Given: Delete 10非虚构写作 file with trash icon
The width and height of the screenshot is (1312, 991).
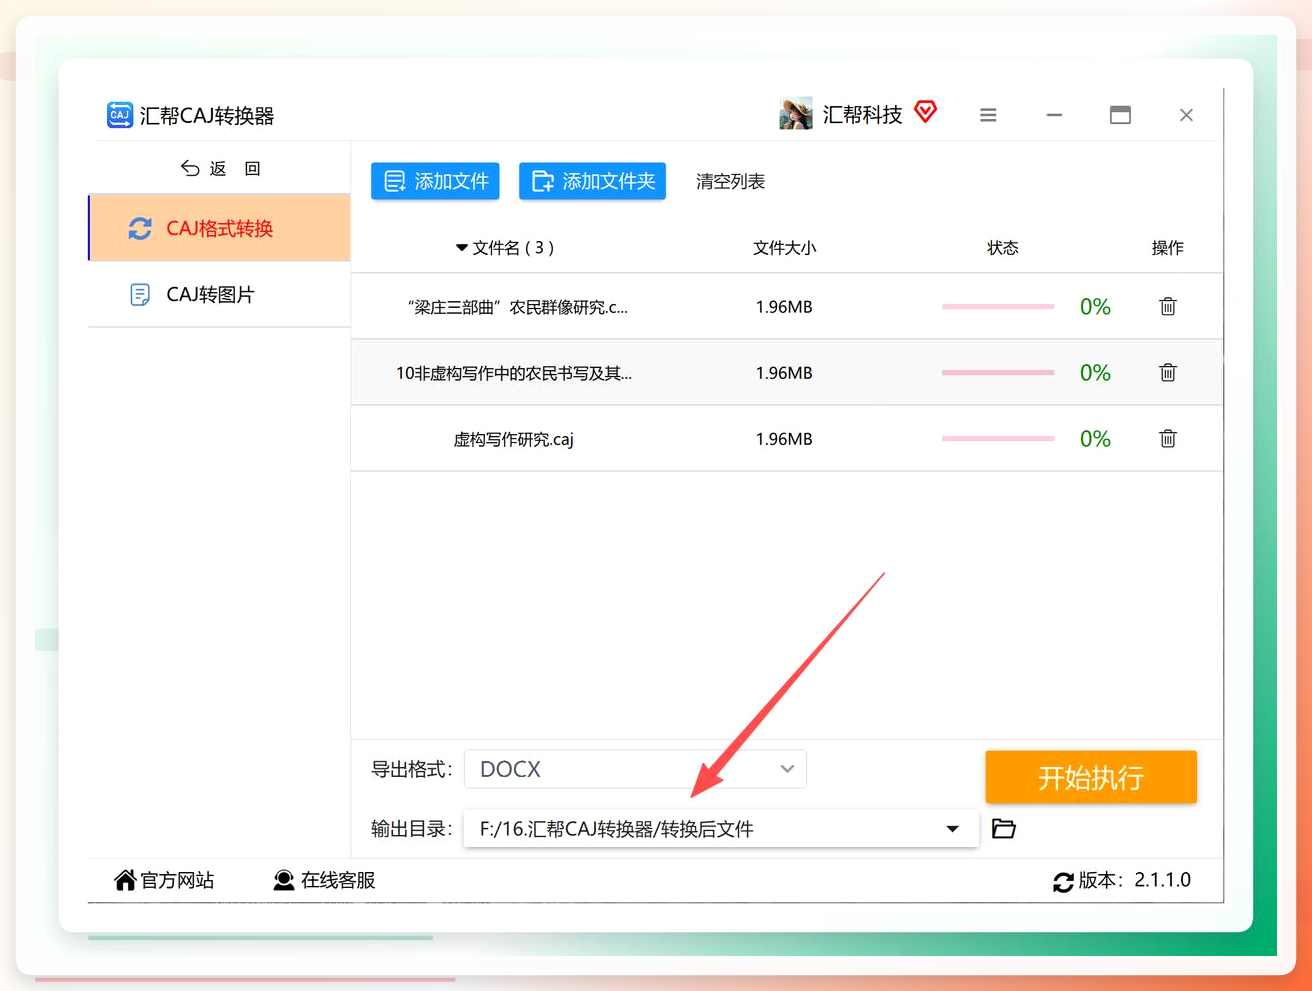Looking at the screenshot, I should tap(1168, 372).
